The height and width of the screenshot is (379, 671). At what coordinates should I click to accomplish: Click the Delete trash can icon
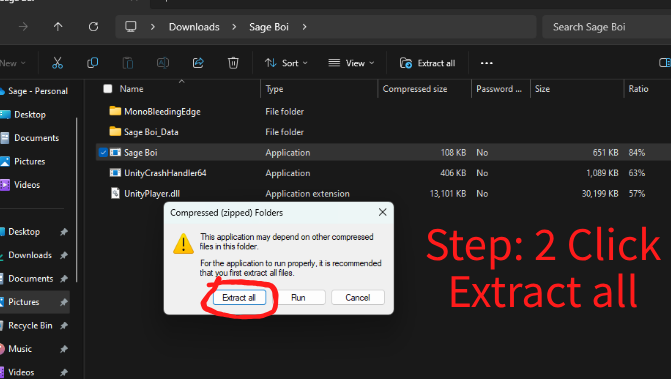233,63
